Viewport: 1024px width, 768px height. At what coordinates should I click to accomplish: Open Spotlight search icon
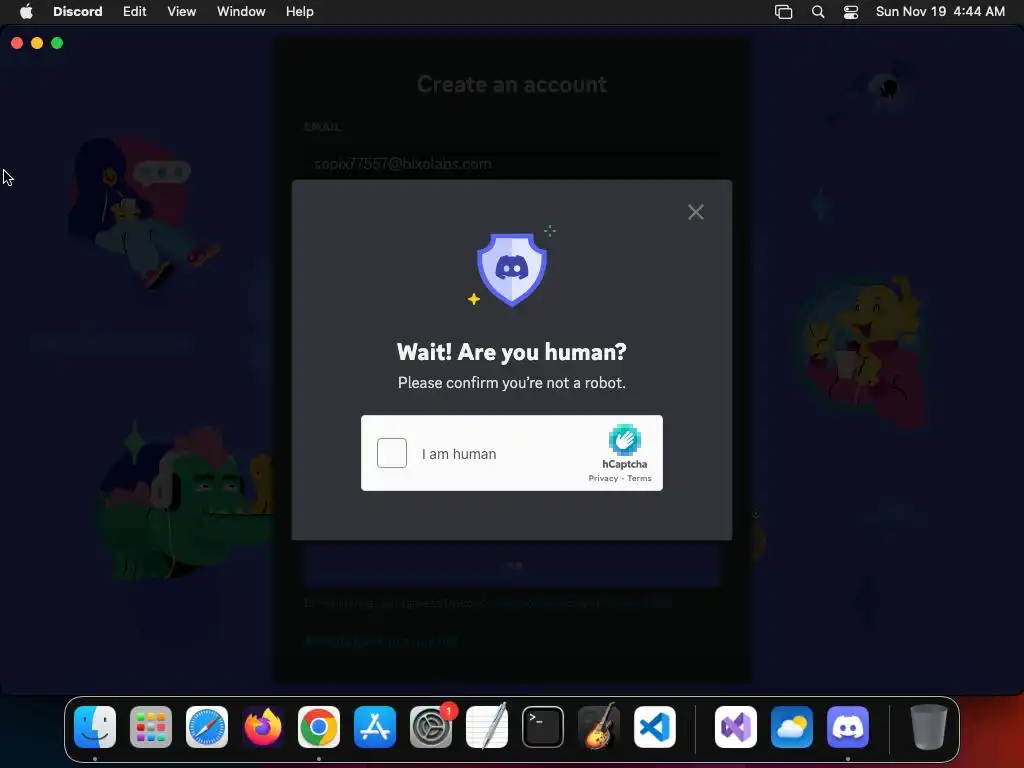pyautogui.click(x=818, y=12)
